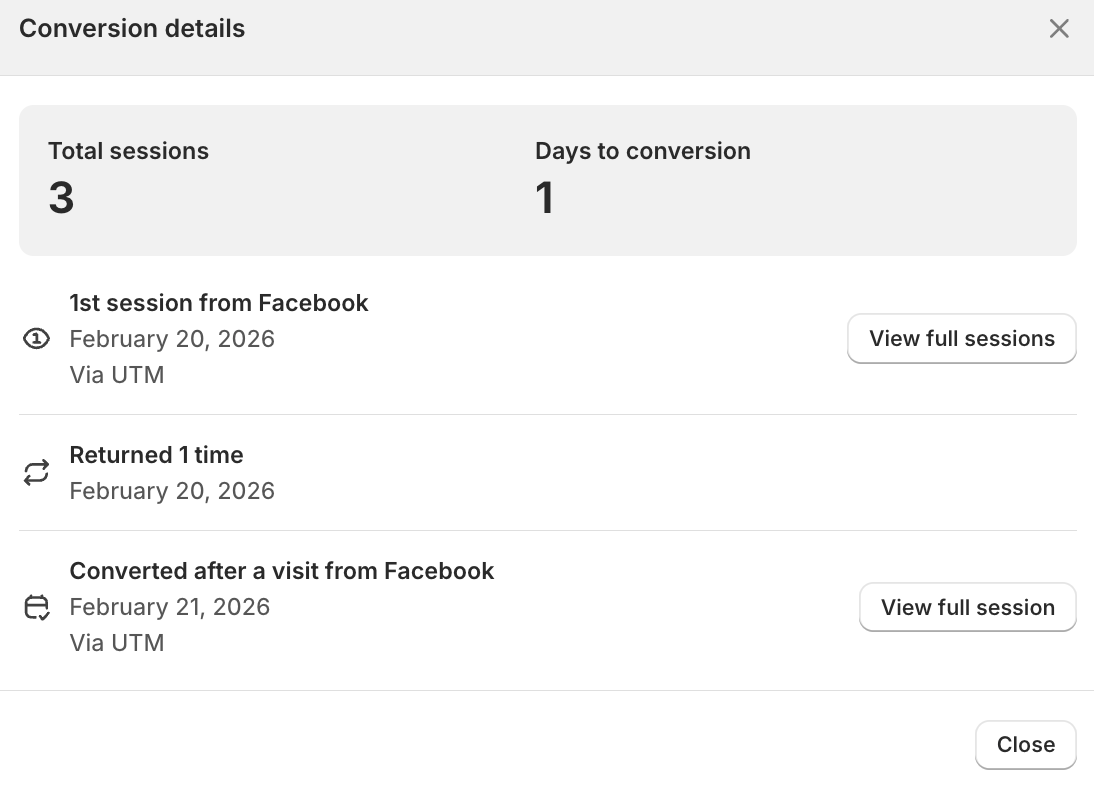Click the 1st session from Facebook text
The image size is (1094, 786).
[219, 303]
